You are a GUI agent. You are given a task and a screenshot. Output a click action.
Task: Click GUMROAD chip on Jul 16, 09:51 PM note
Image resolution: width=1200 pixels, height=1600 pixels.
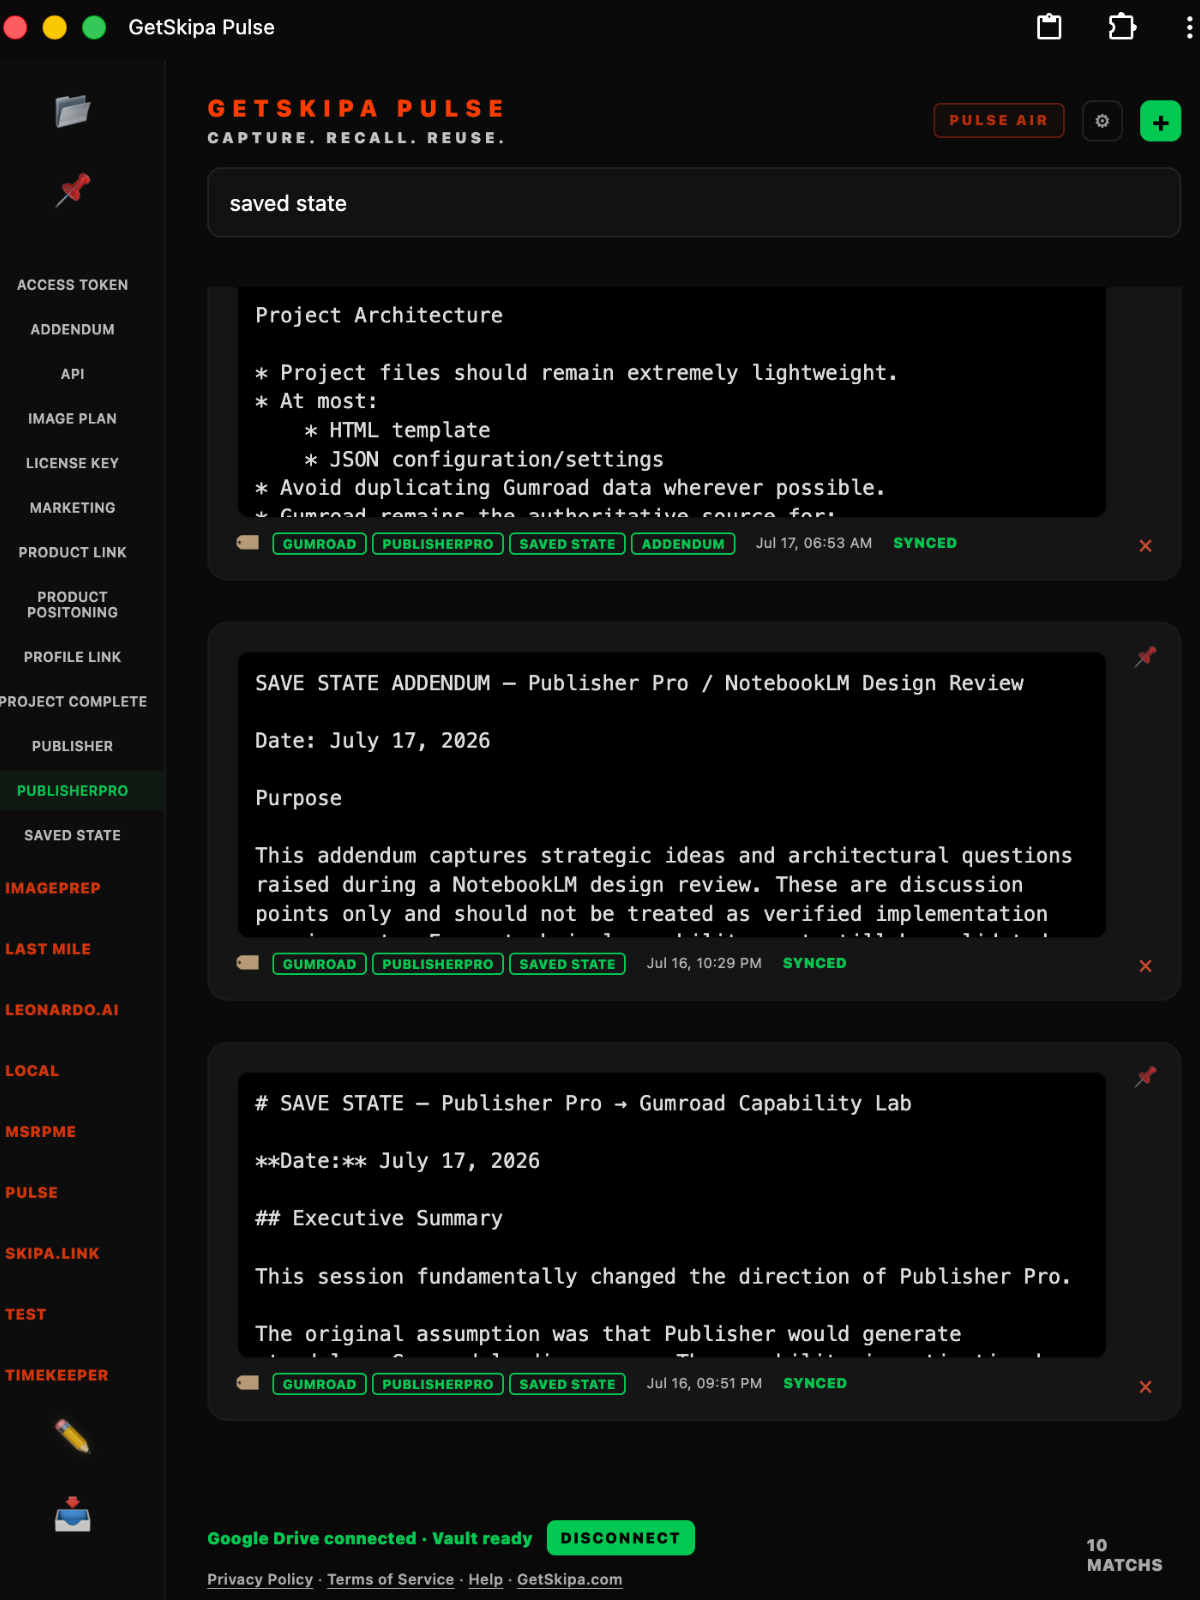[x=319, y=1384]
